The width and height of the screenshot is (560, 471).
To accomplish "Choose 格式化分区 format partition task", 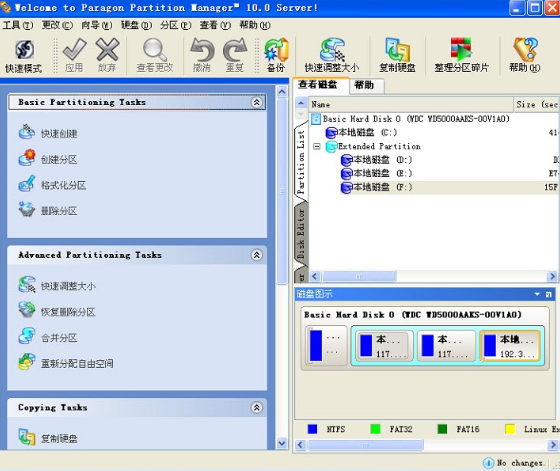I will tap(52, 185).
